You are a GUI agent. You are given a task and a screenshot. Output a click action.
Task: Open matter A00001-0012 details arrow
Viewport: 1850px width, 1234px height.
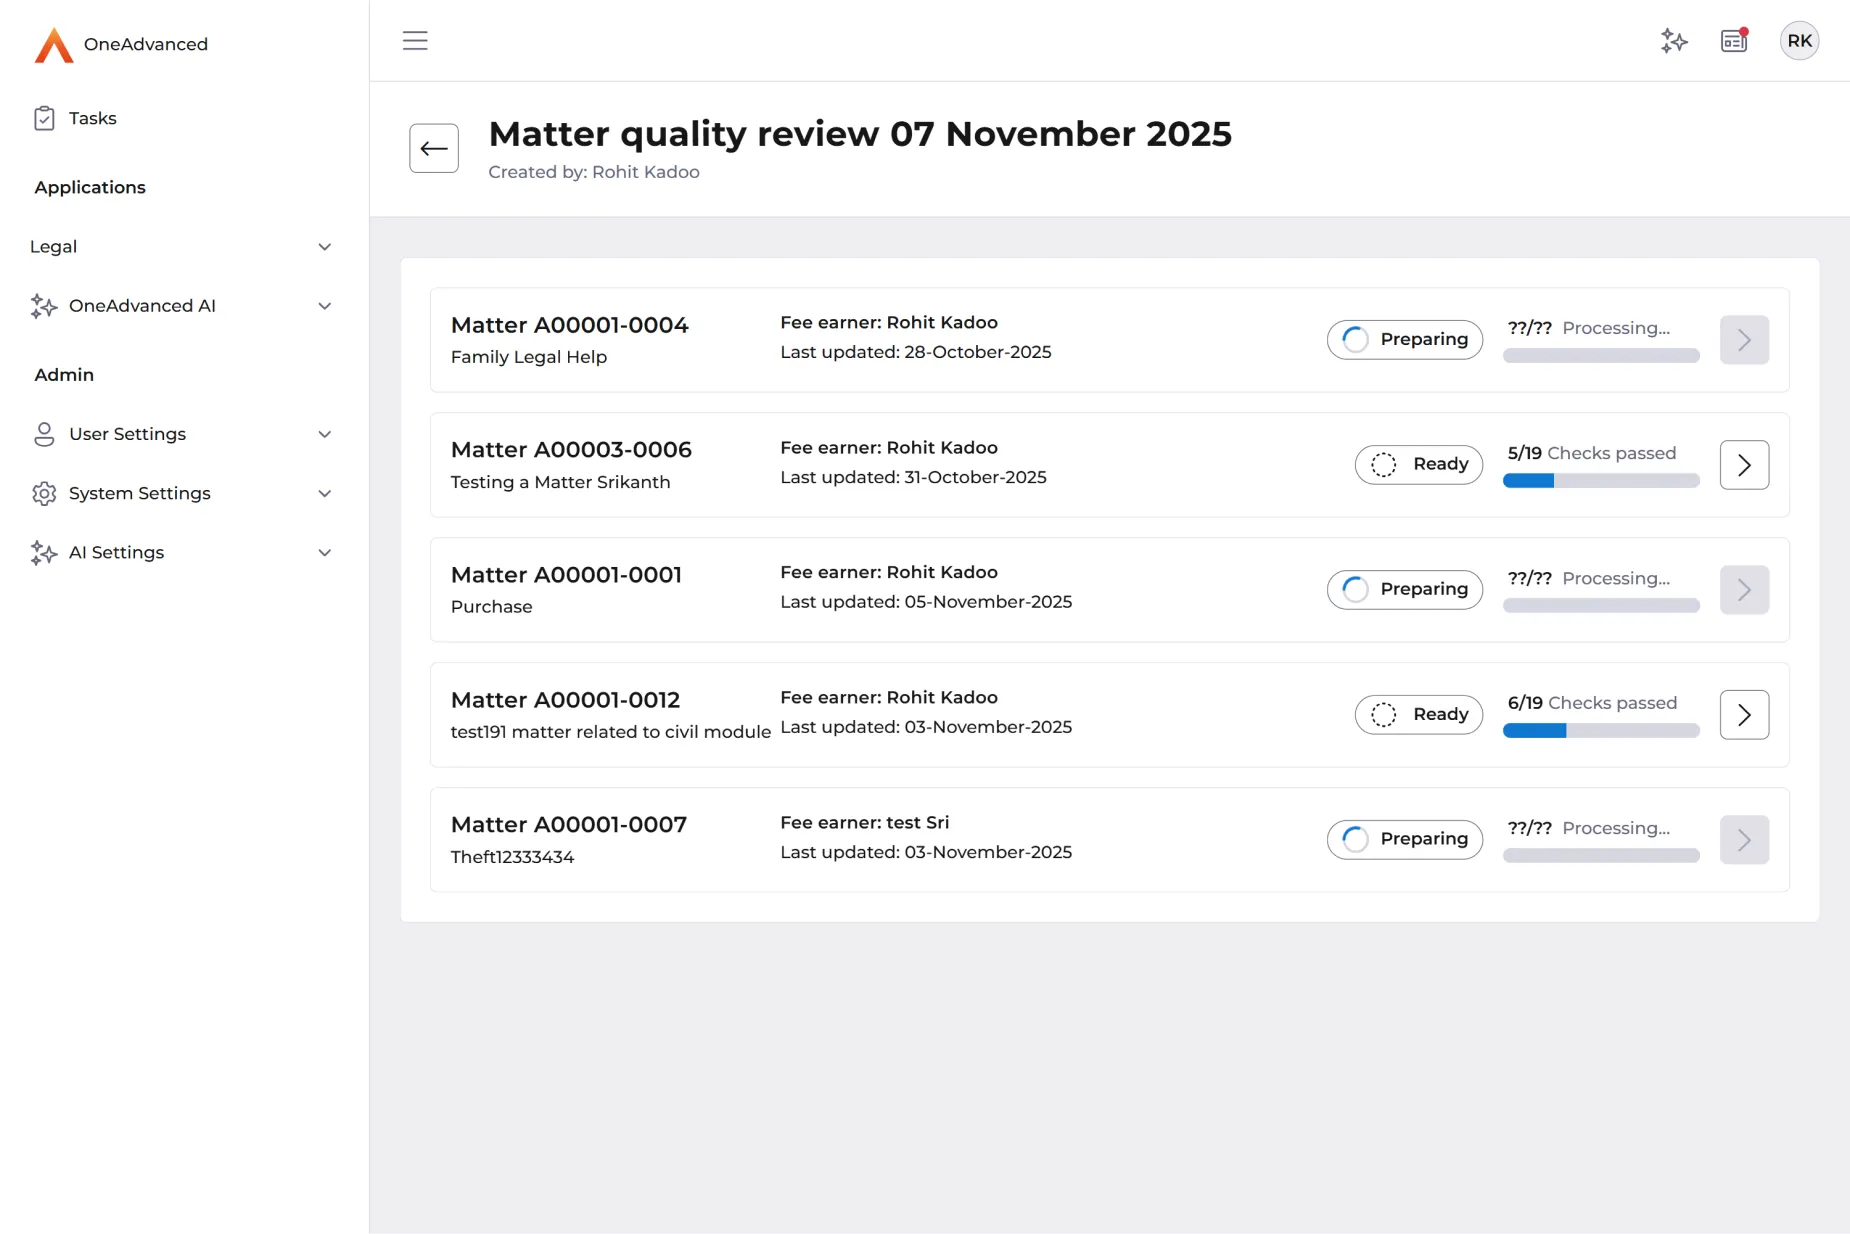(1744, 715)
